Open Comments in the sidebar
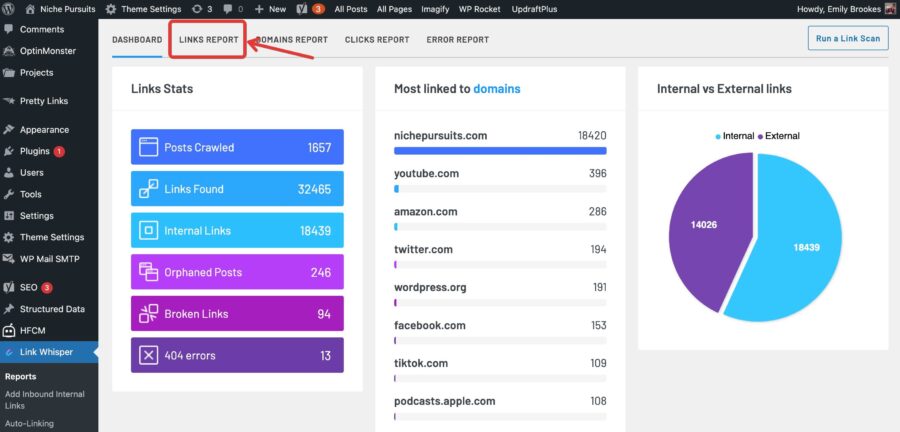 42,29
